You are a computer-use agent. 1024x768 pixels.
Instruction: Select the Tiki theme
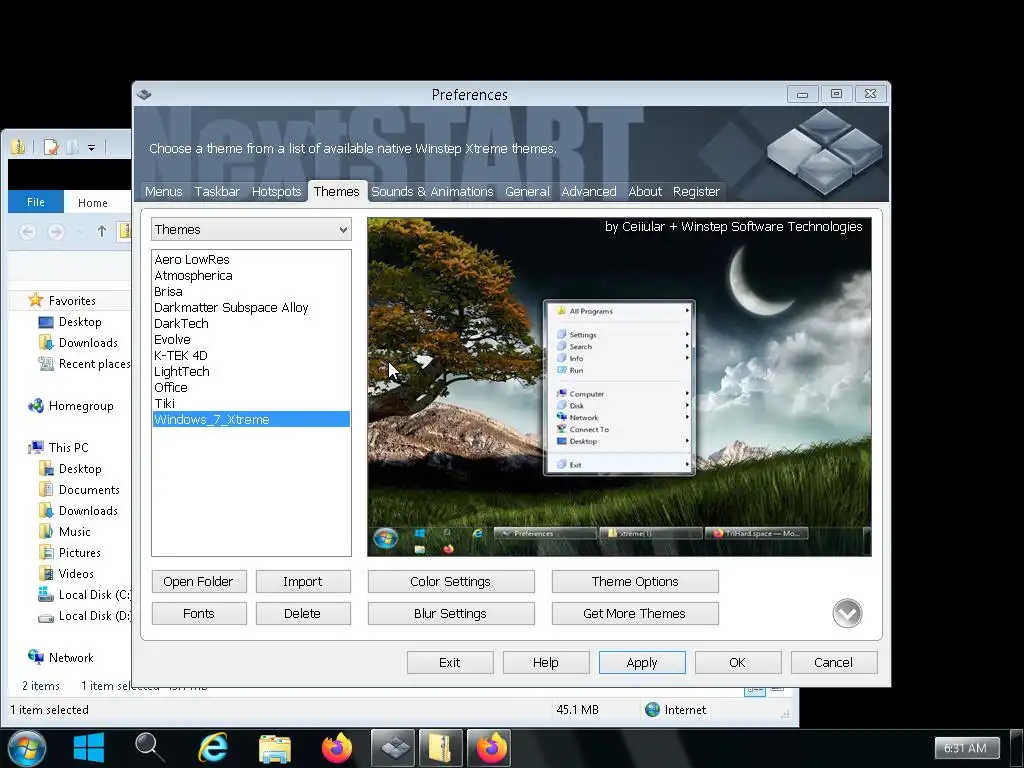pyautogui.click(x=251, y=404)
